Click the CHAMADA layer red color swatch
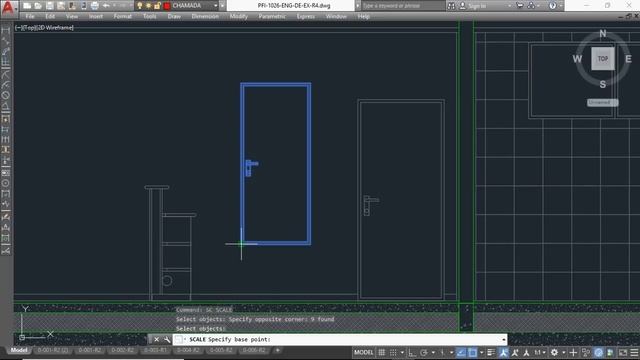 167,6
